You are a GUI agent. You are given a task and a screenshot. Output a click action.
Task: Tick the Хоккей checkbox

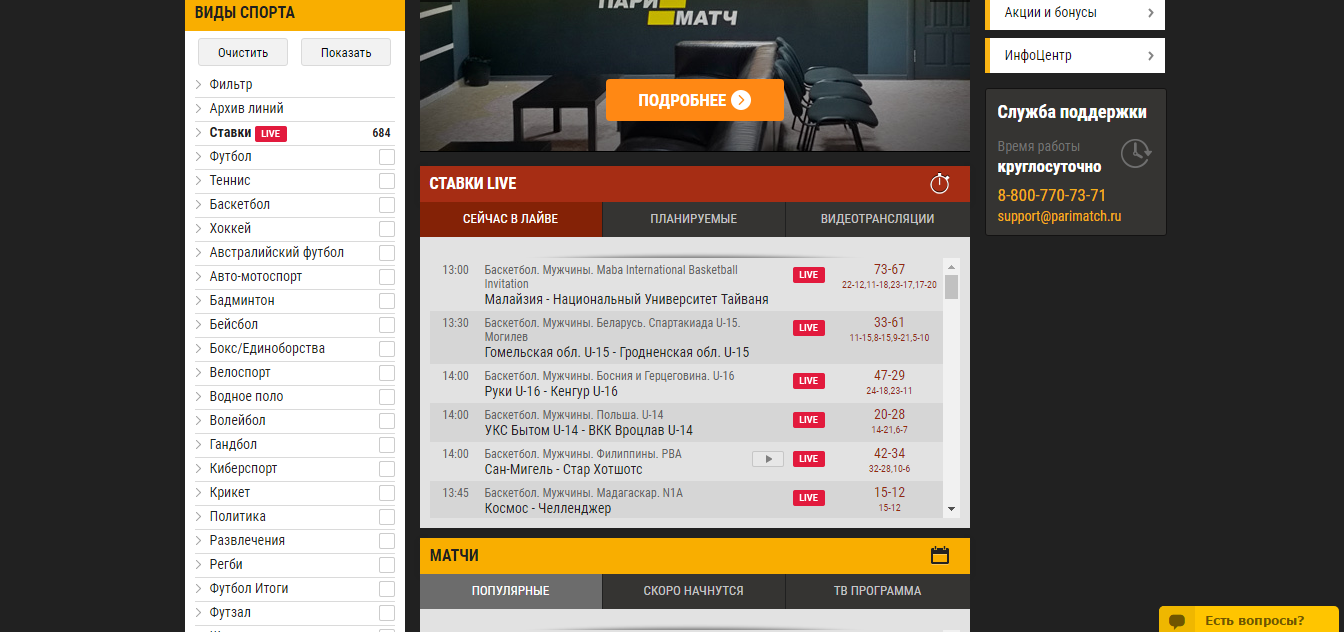pos(387,229)
